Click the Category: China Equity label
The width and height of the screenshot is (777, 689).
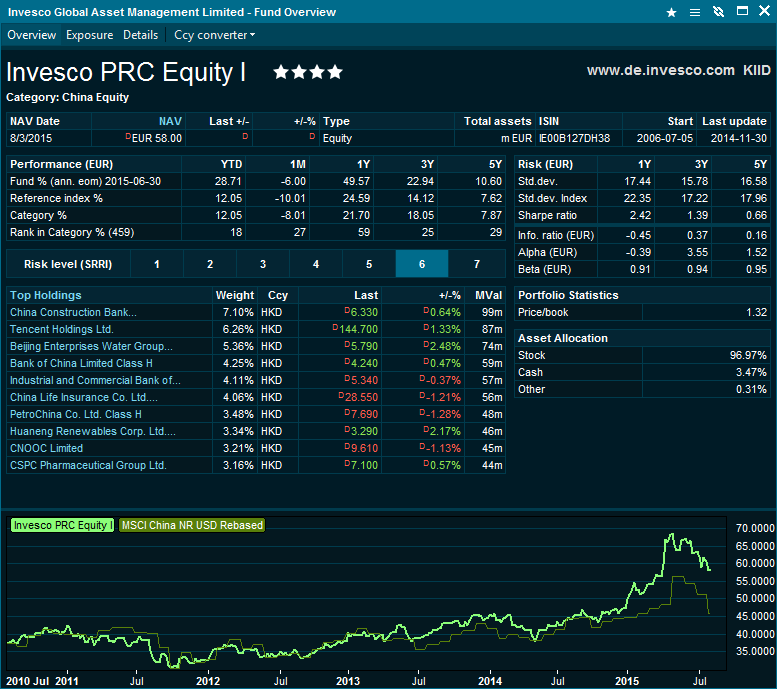point(67,98)
